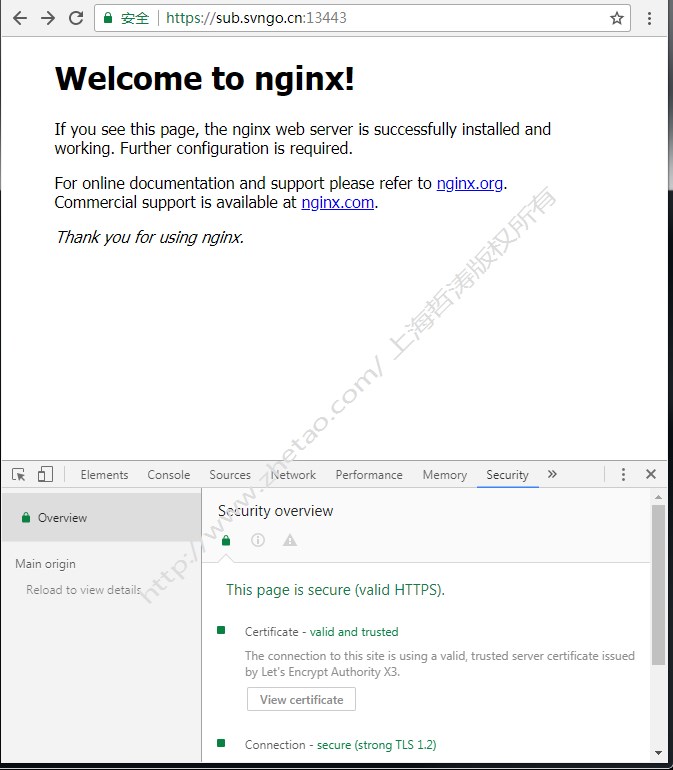The width and height of the screenshot is (673, 770).
Task: Activate the inspect element picker
Action: (x=19, y=475)
